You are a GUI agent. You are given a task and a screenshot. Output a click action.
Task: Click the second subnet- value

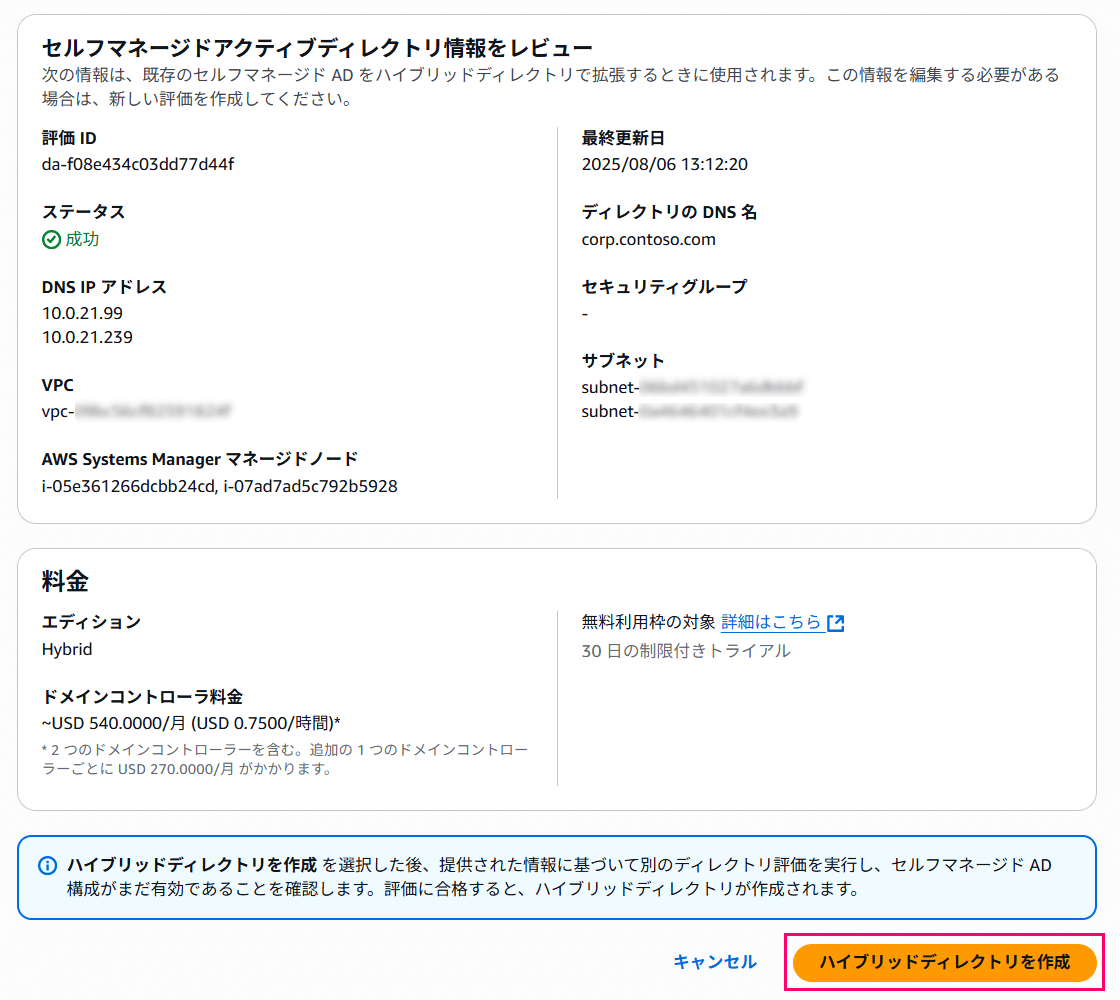[x=689, y=411]
